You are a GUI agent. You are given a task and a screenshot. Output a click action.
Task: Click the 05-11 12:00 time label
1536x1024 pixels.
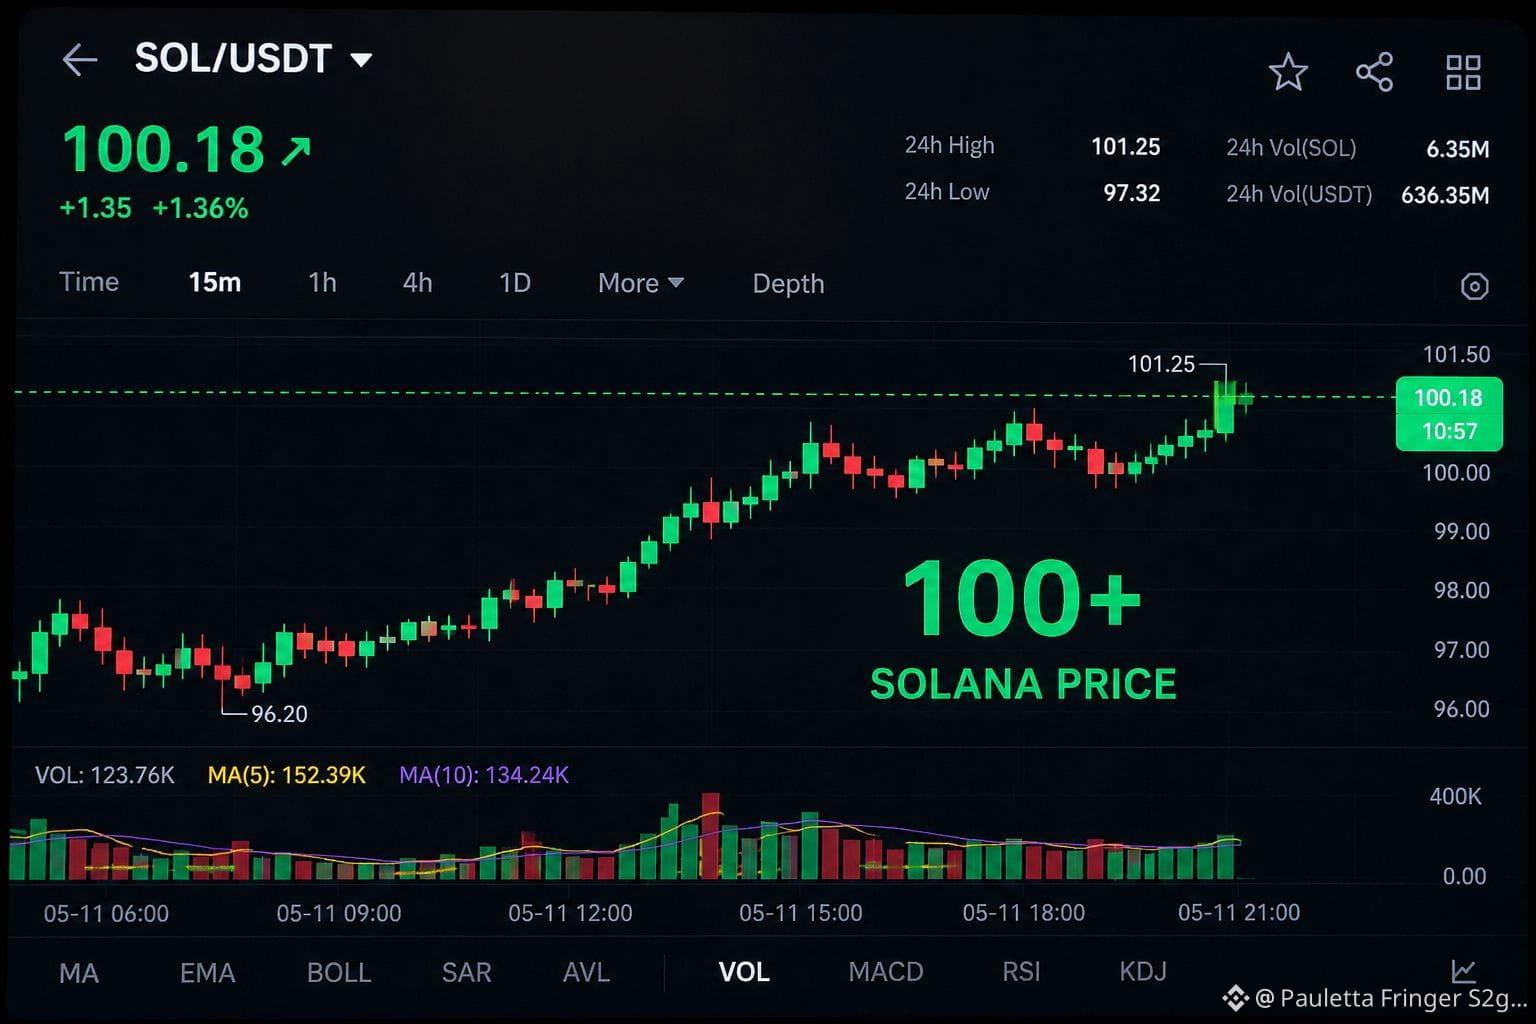point(570,913)
